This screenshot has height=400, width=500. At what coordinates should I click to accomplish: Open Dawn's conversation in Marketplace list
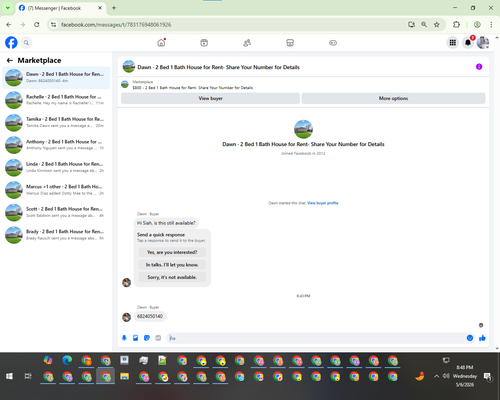coord(56,77)
